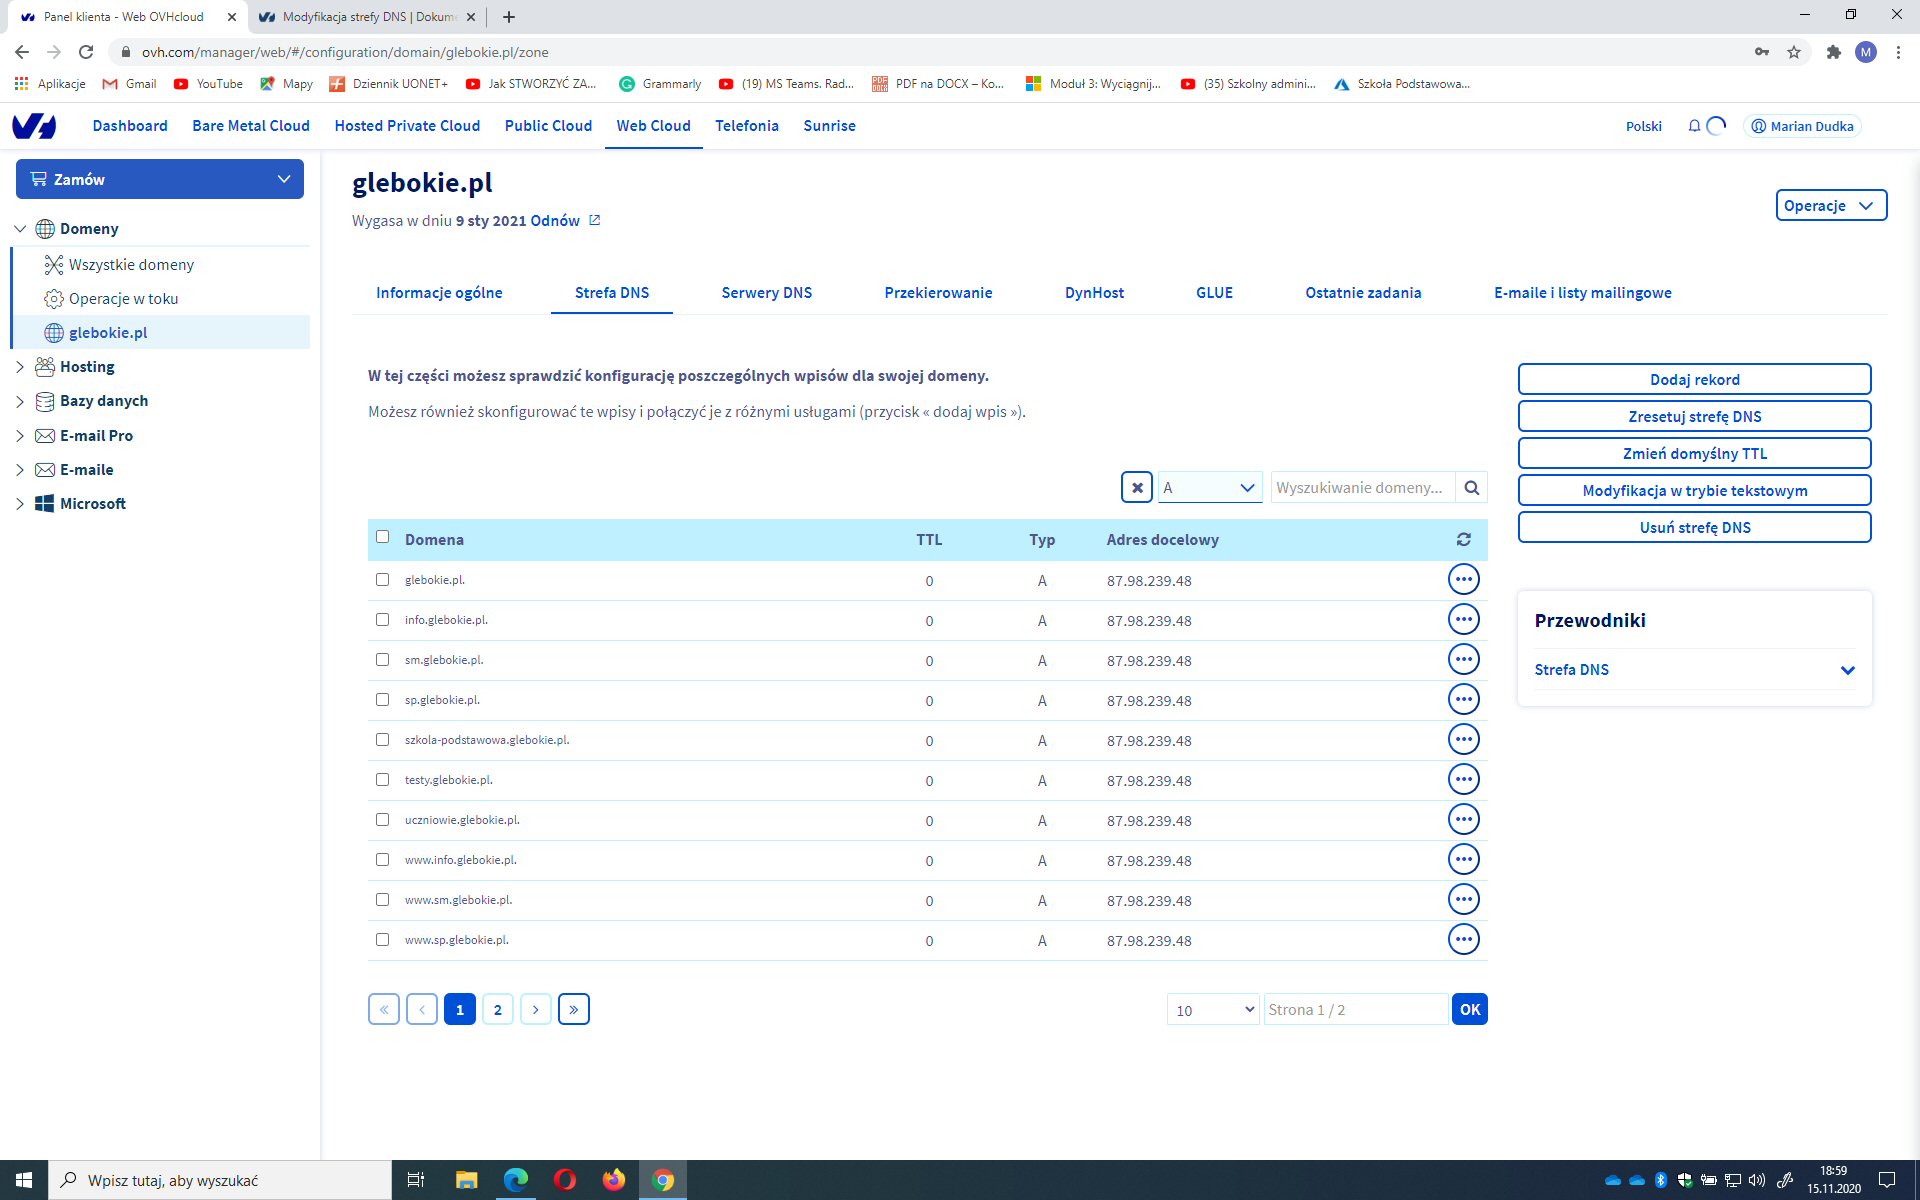Go to last page with double-arrow icon
The width and height of the screenshot is (1920, 1200).
[x=573, y=1009]
